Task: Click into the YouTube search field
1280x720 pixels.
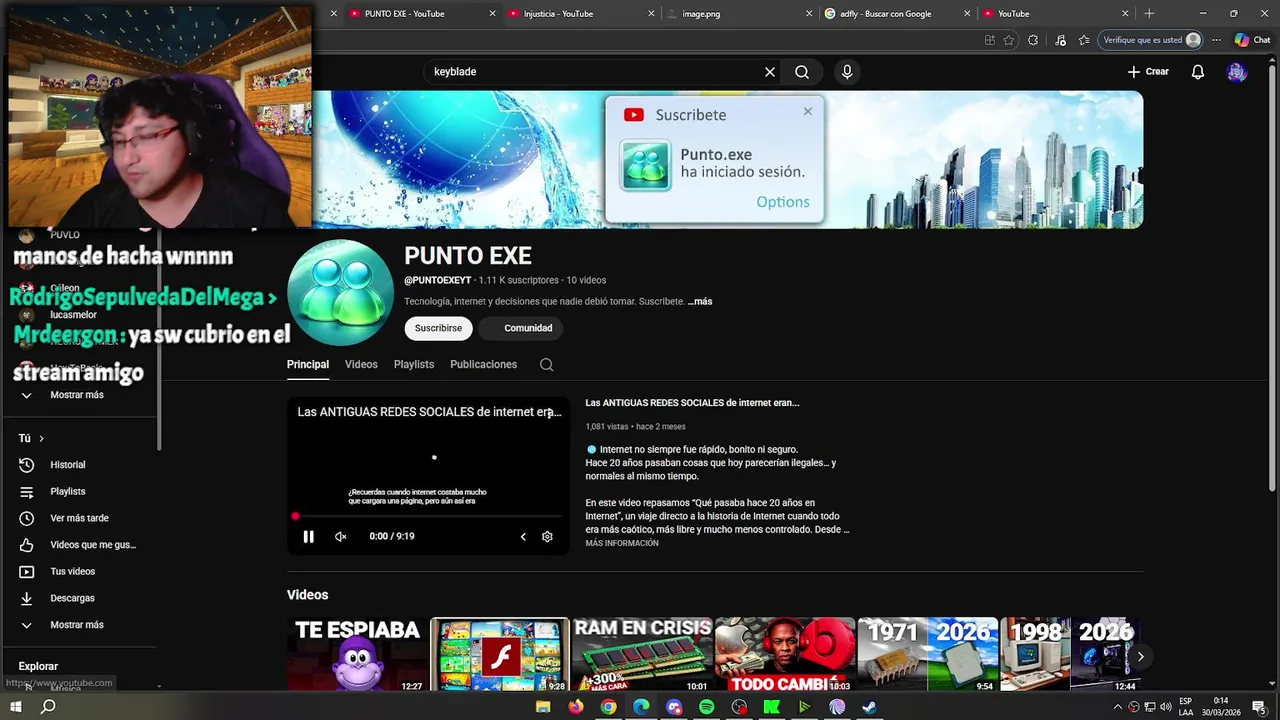Action: click(595, 72)
